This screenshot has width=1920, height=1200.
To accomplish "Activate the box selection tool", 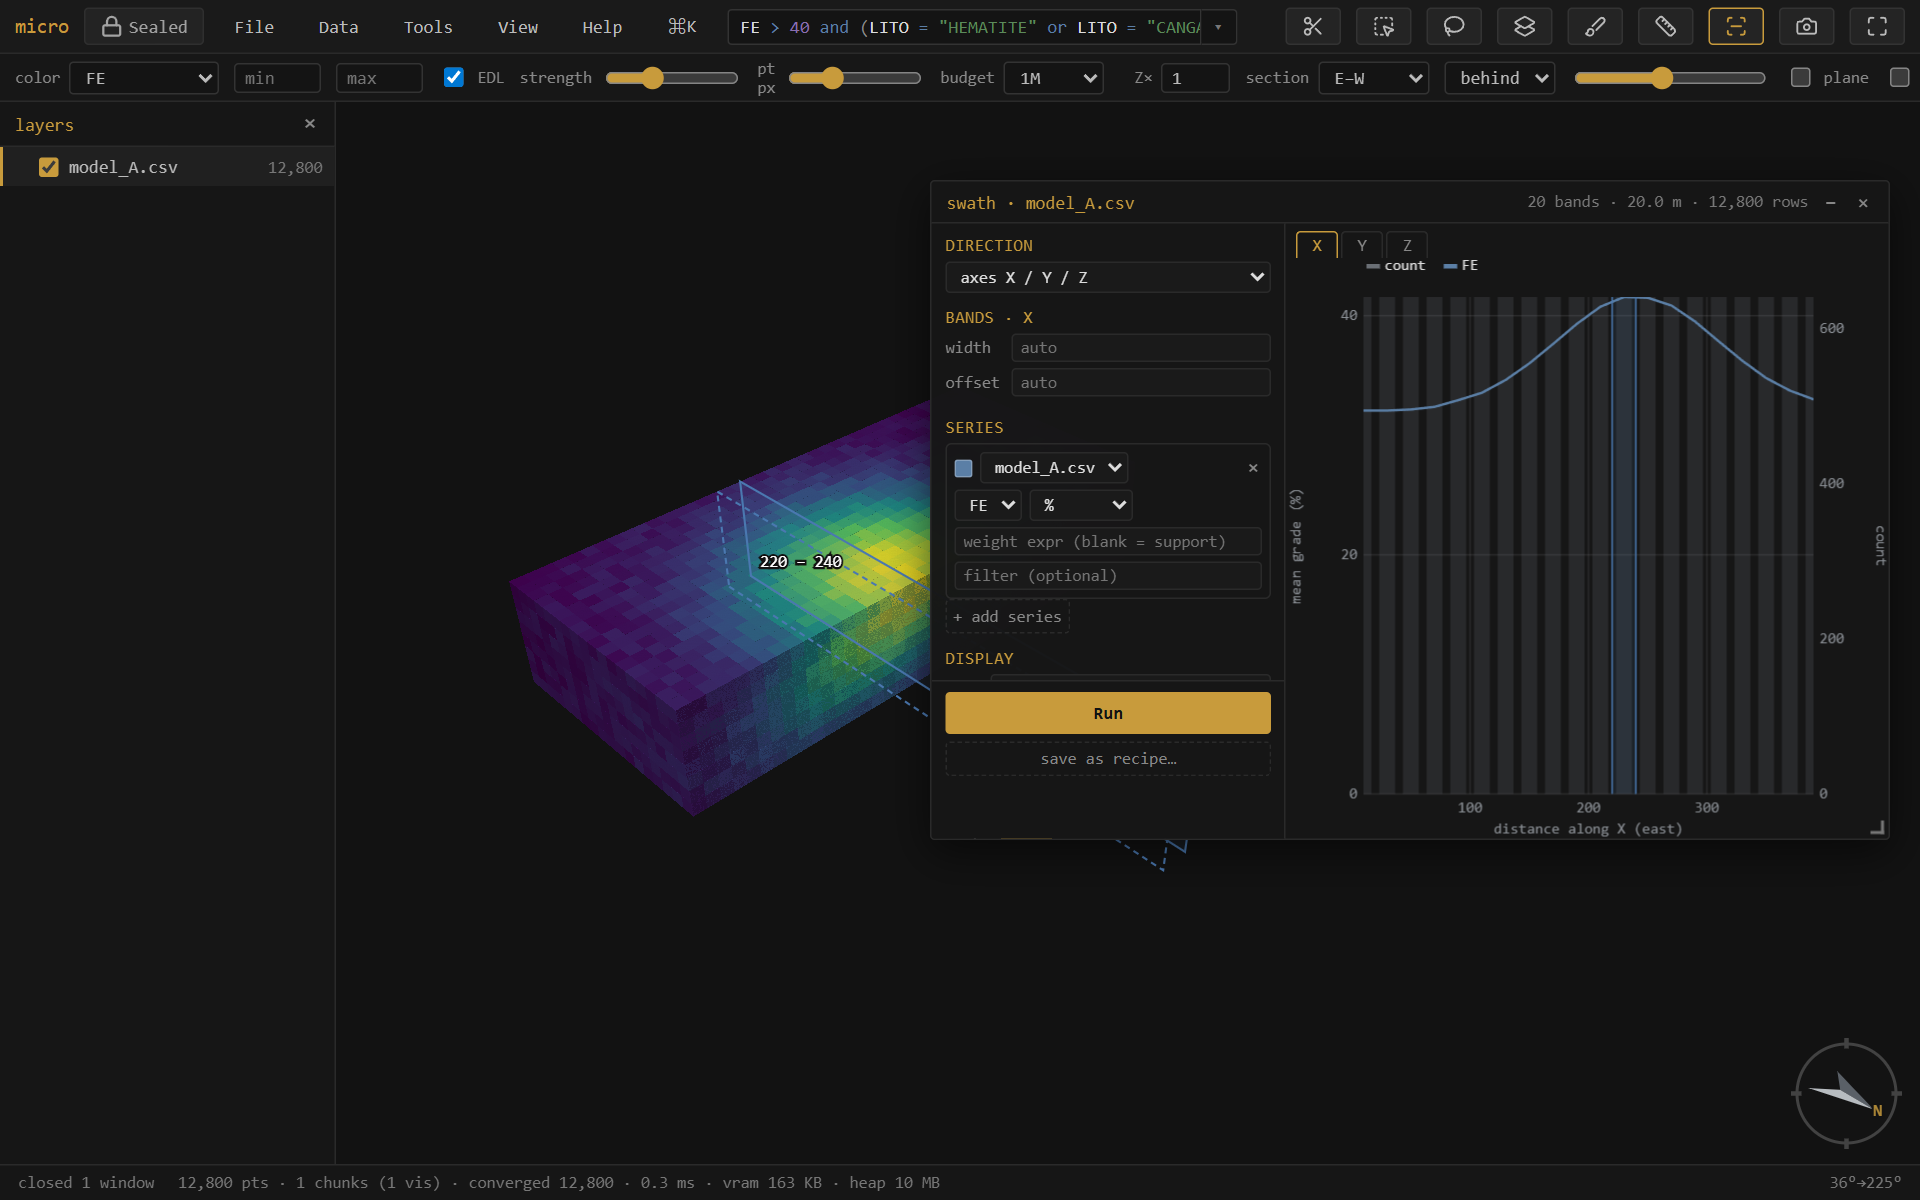I will point(1383,27).
